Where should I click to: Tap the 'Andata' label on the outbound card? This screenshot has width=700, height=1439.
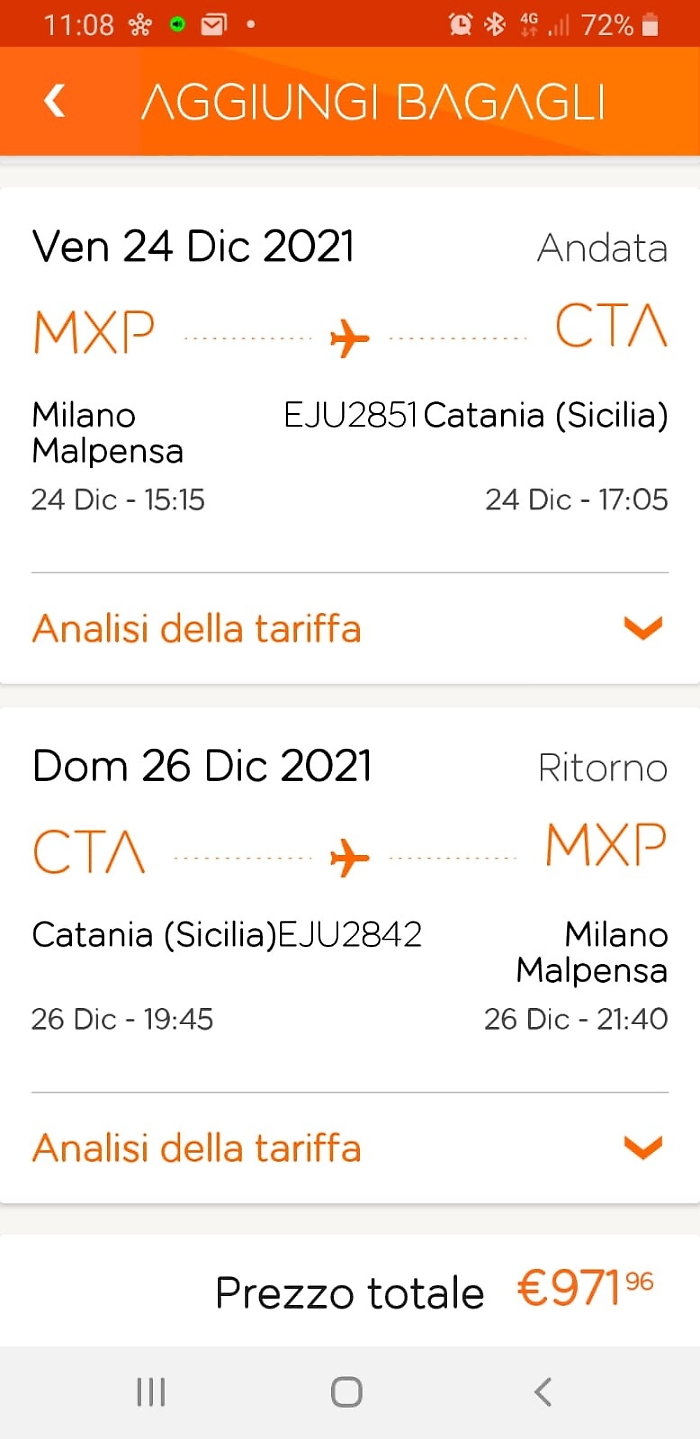click(x=602, y=248)
